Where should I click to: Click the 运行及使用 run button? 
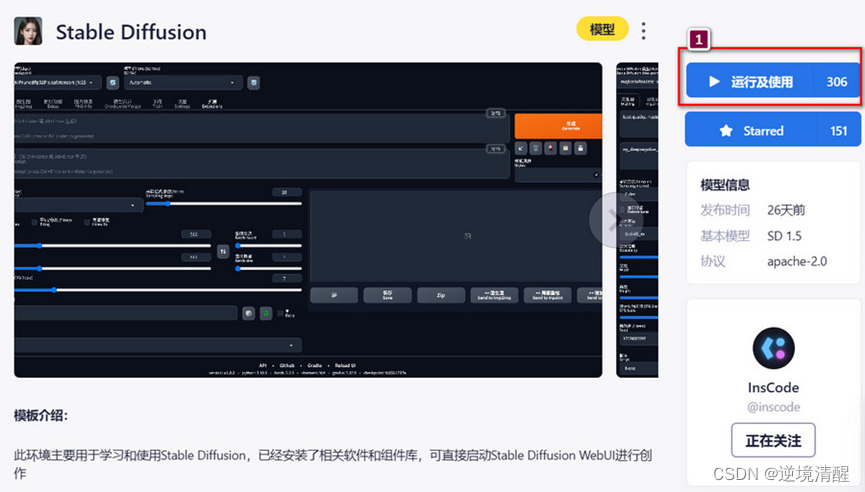click(773, 82)
